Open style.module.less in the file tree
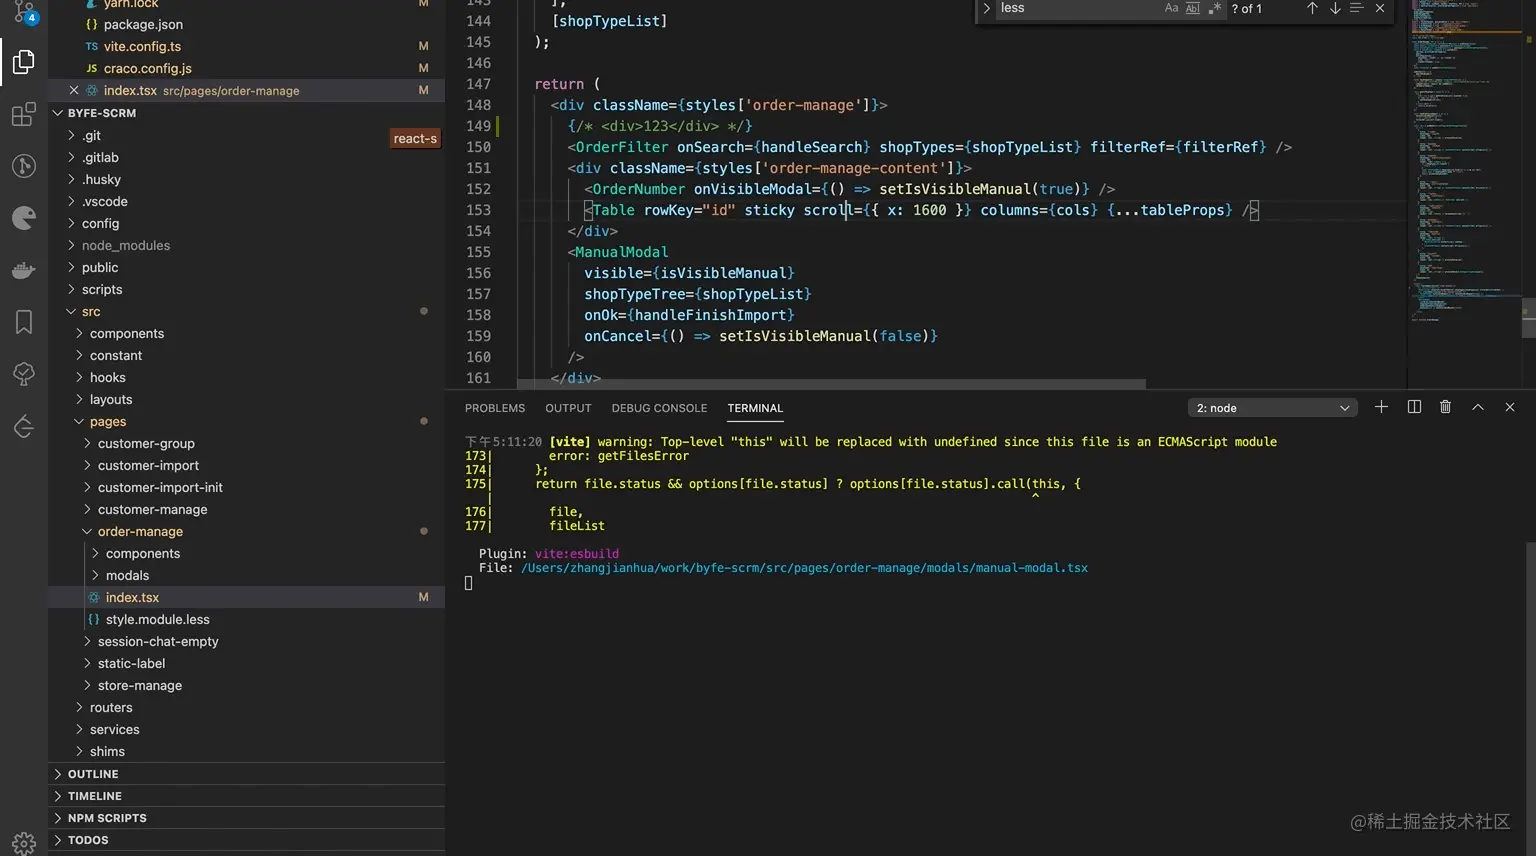 click(x=157, y=620)
